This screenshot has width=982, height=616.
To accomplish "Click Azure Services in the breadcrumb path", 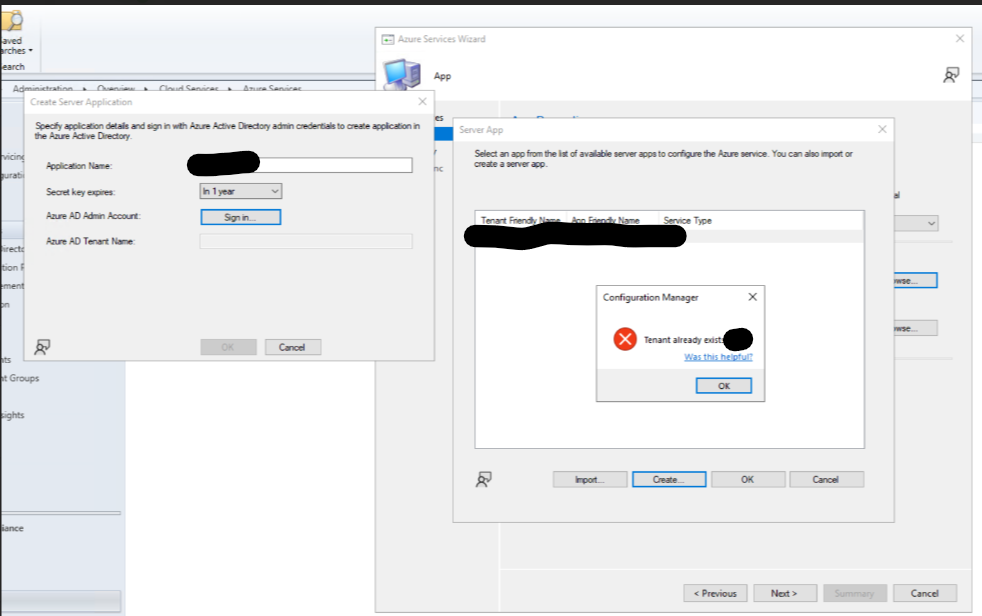I will coord(272,88).
